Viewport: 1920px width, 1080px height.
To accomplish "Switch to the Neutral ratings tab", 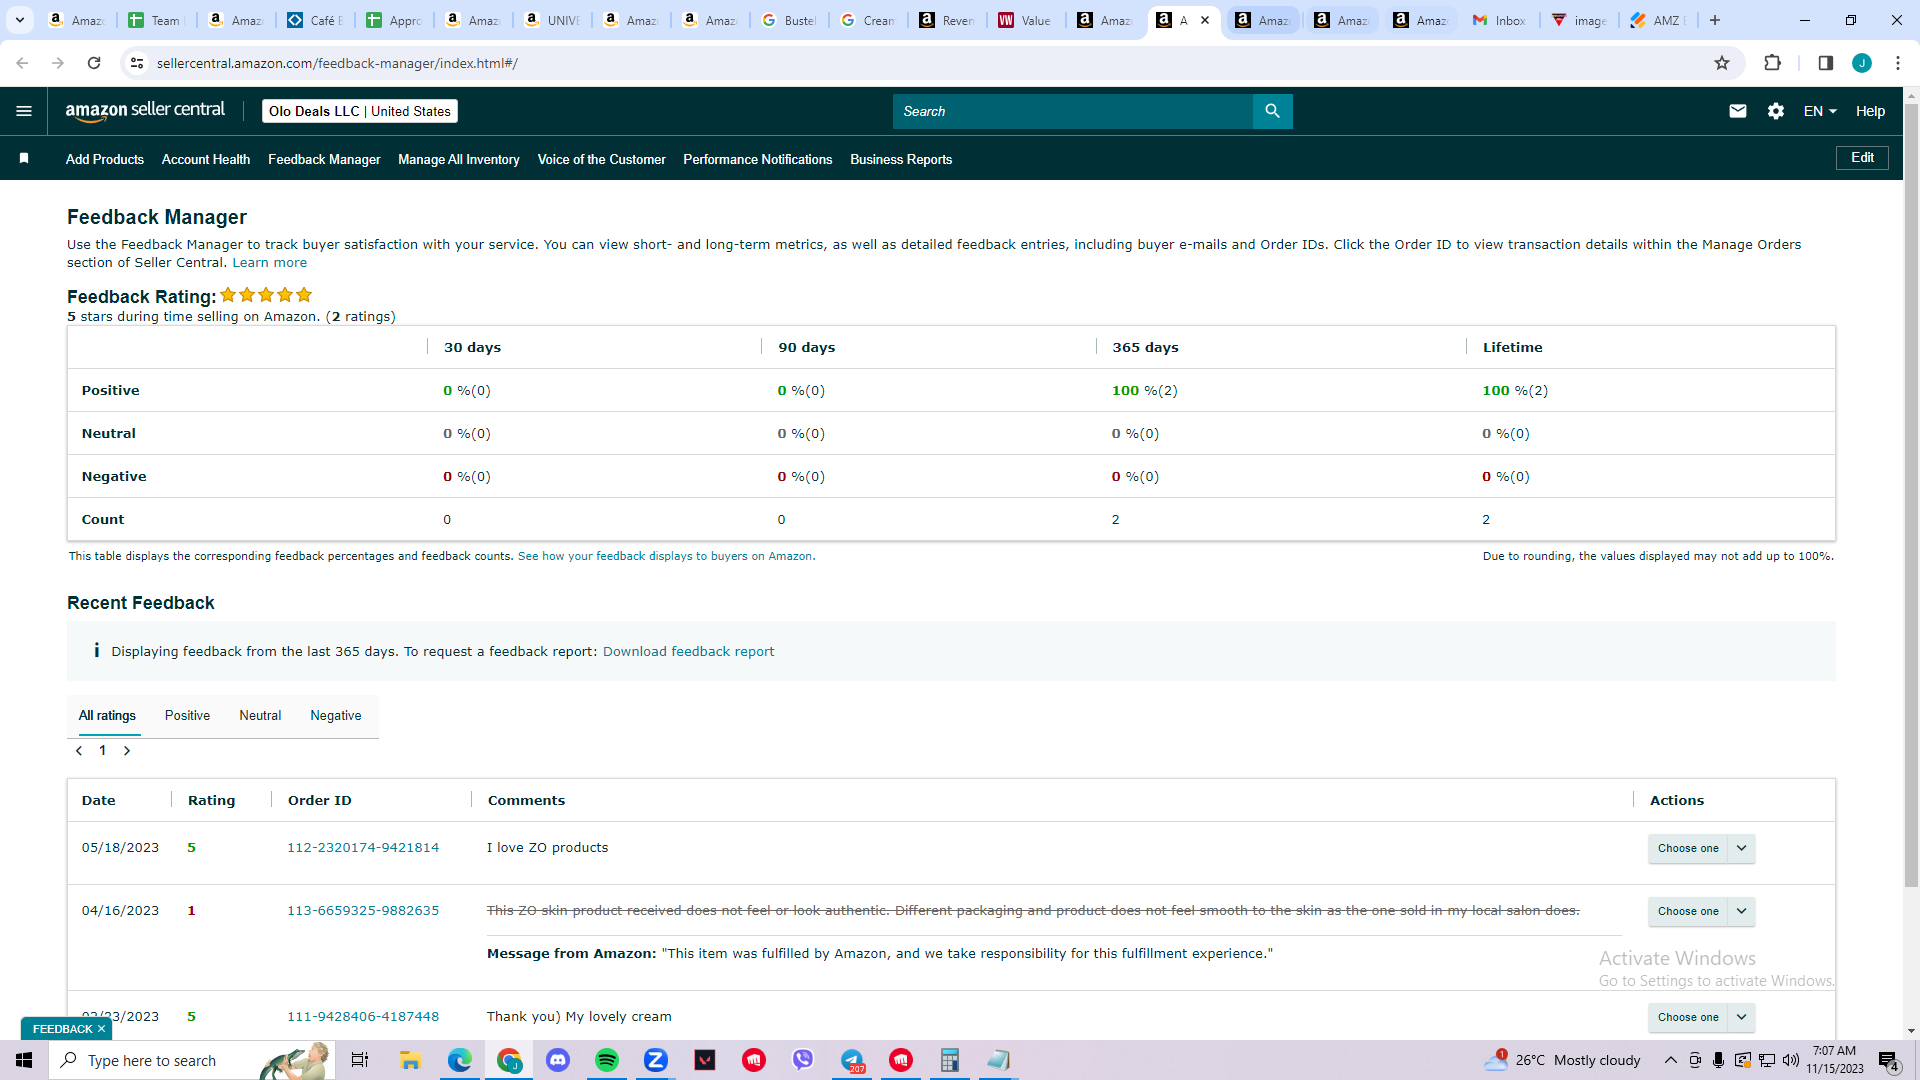I will tap(260, 716).
